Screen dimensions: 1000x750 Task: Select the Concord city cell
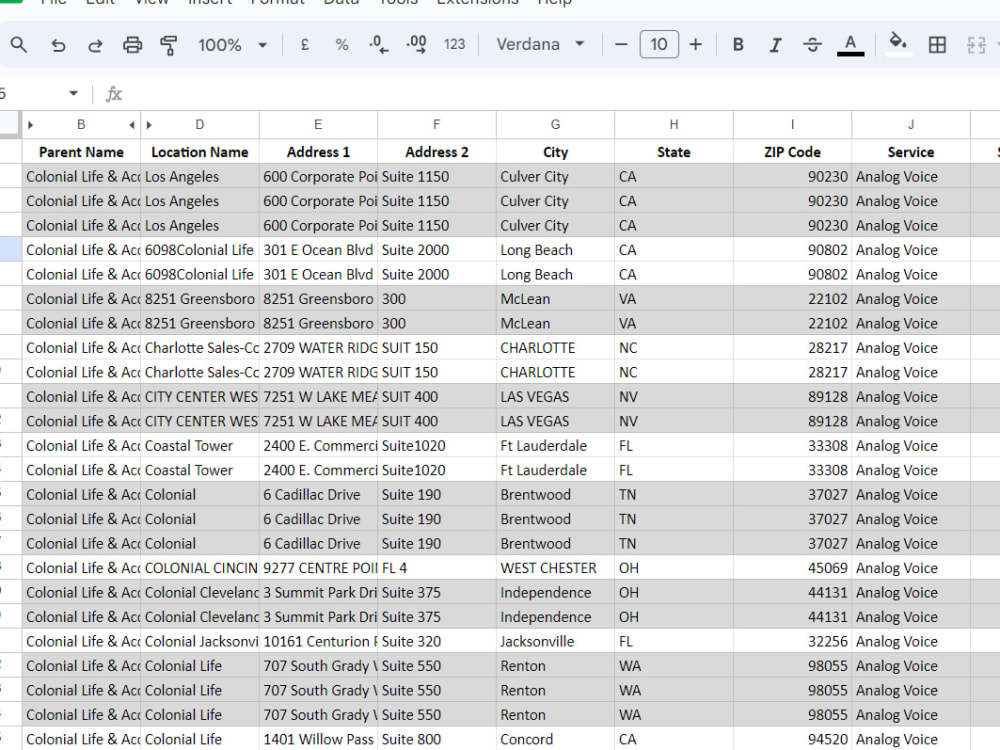pyautogui.click(x=555, y=739)
